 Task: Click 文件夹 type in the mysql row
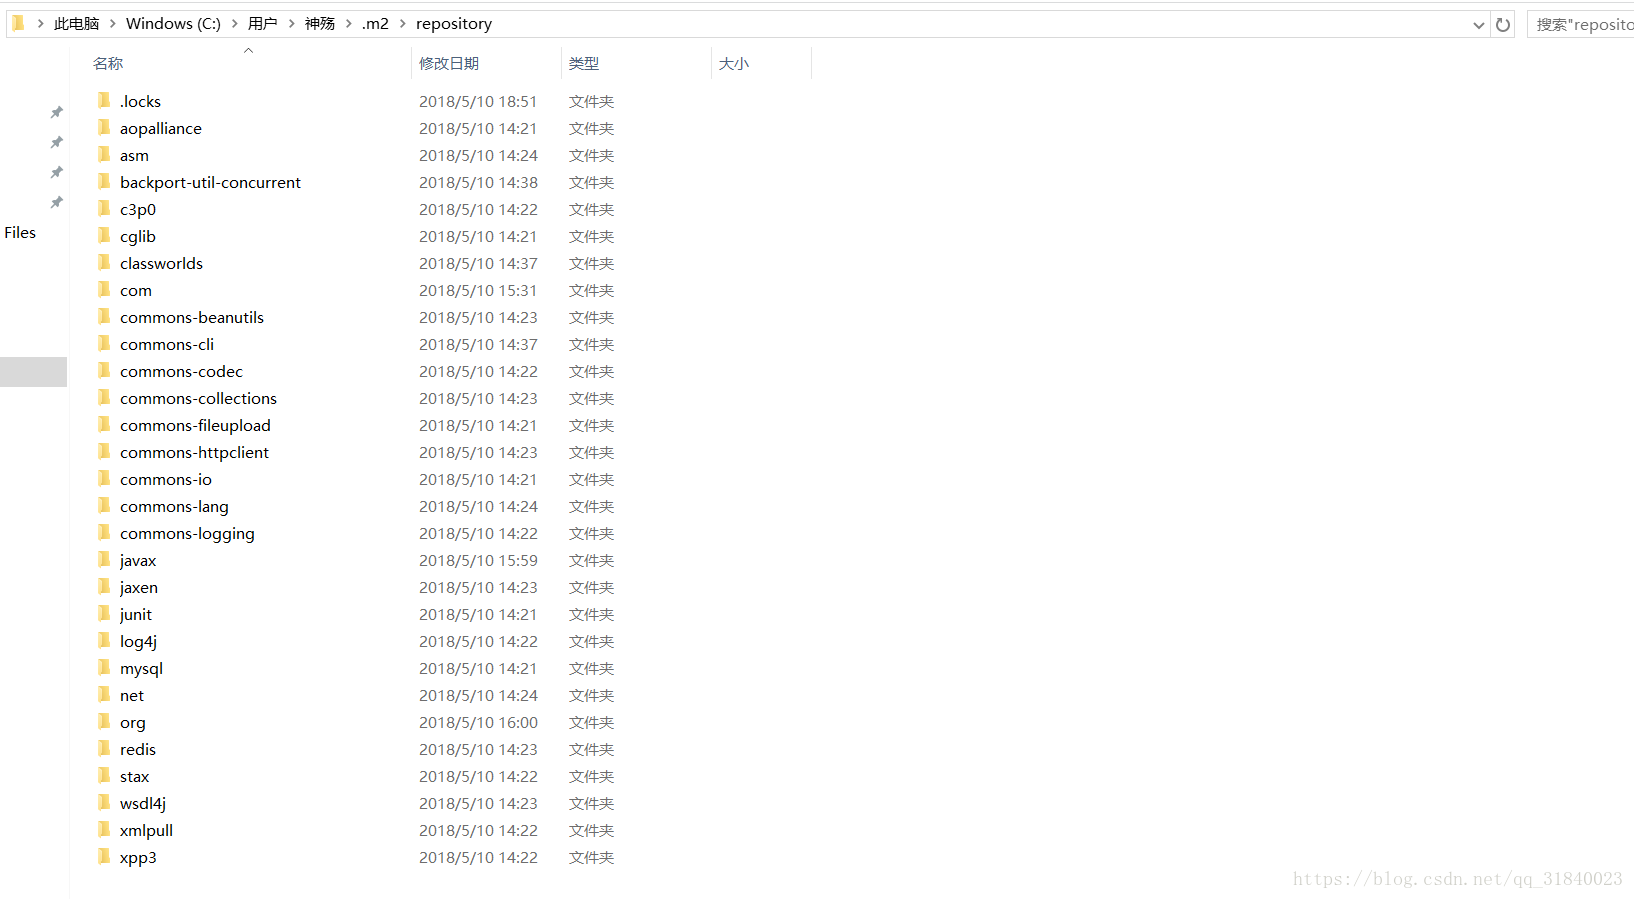(592, 668)
